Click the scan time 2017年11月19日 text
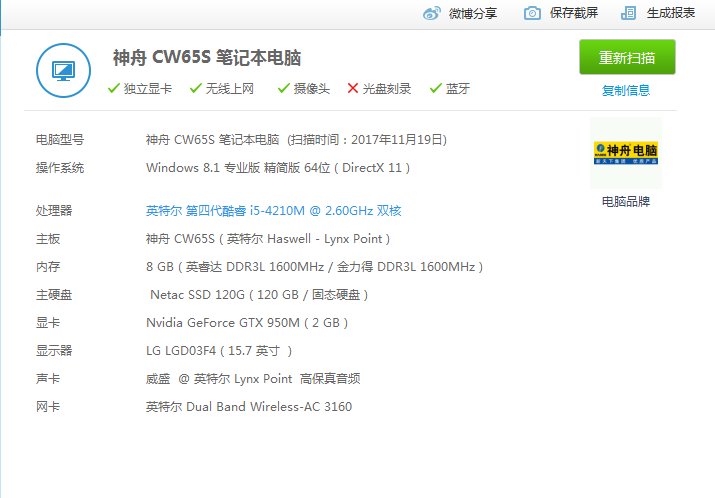Viewport: 715px width, 498px height. coord(368,140)
